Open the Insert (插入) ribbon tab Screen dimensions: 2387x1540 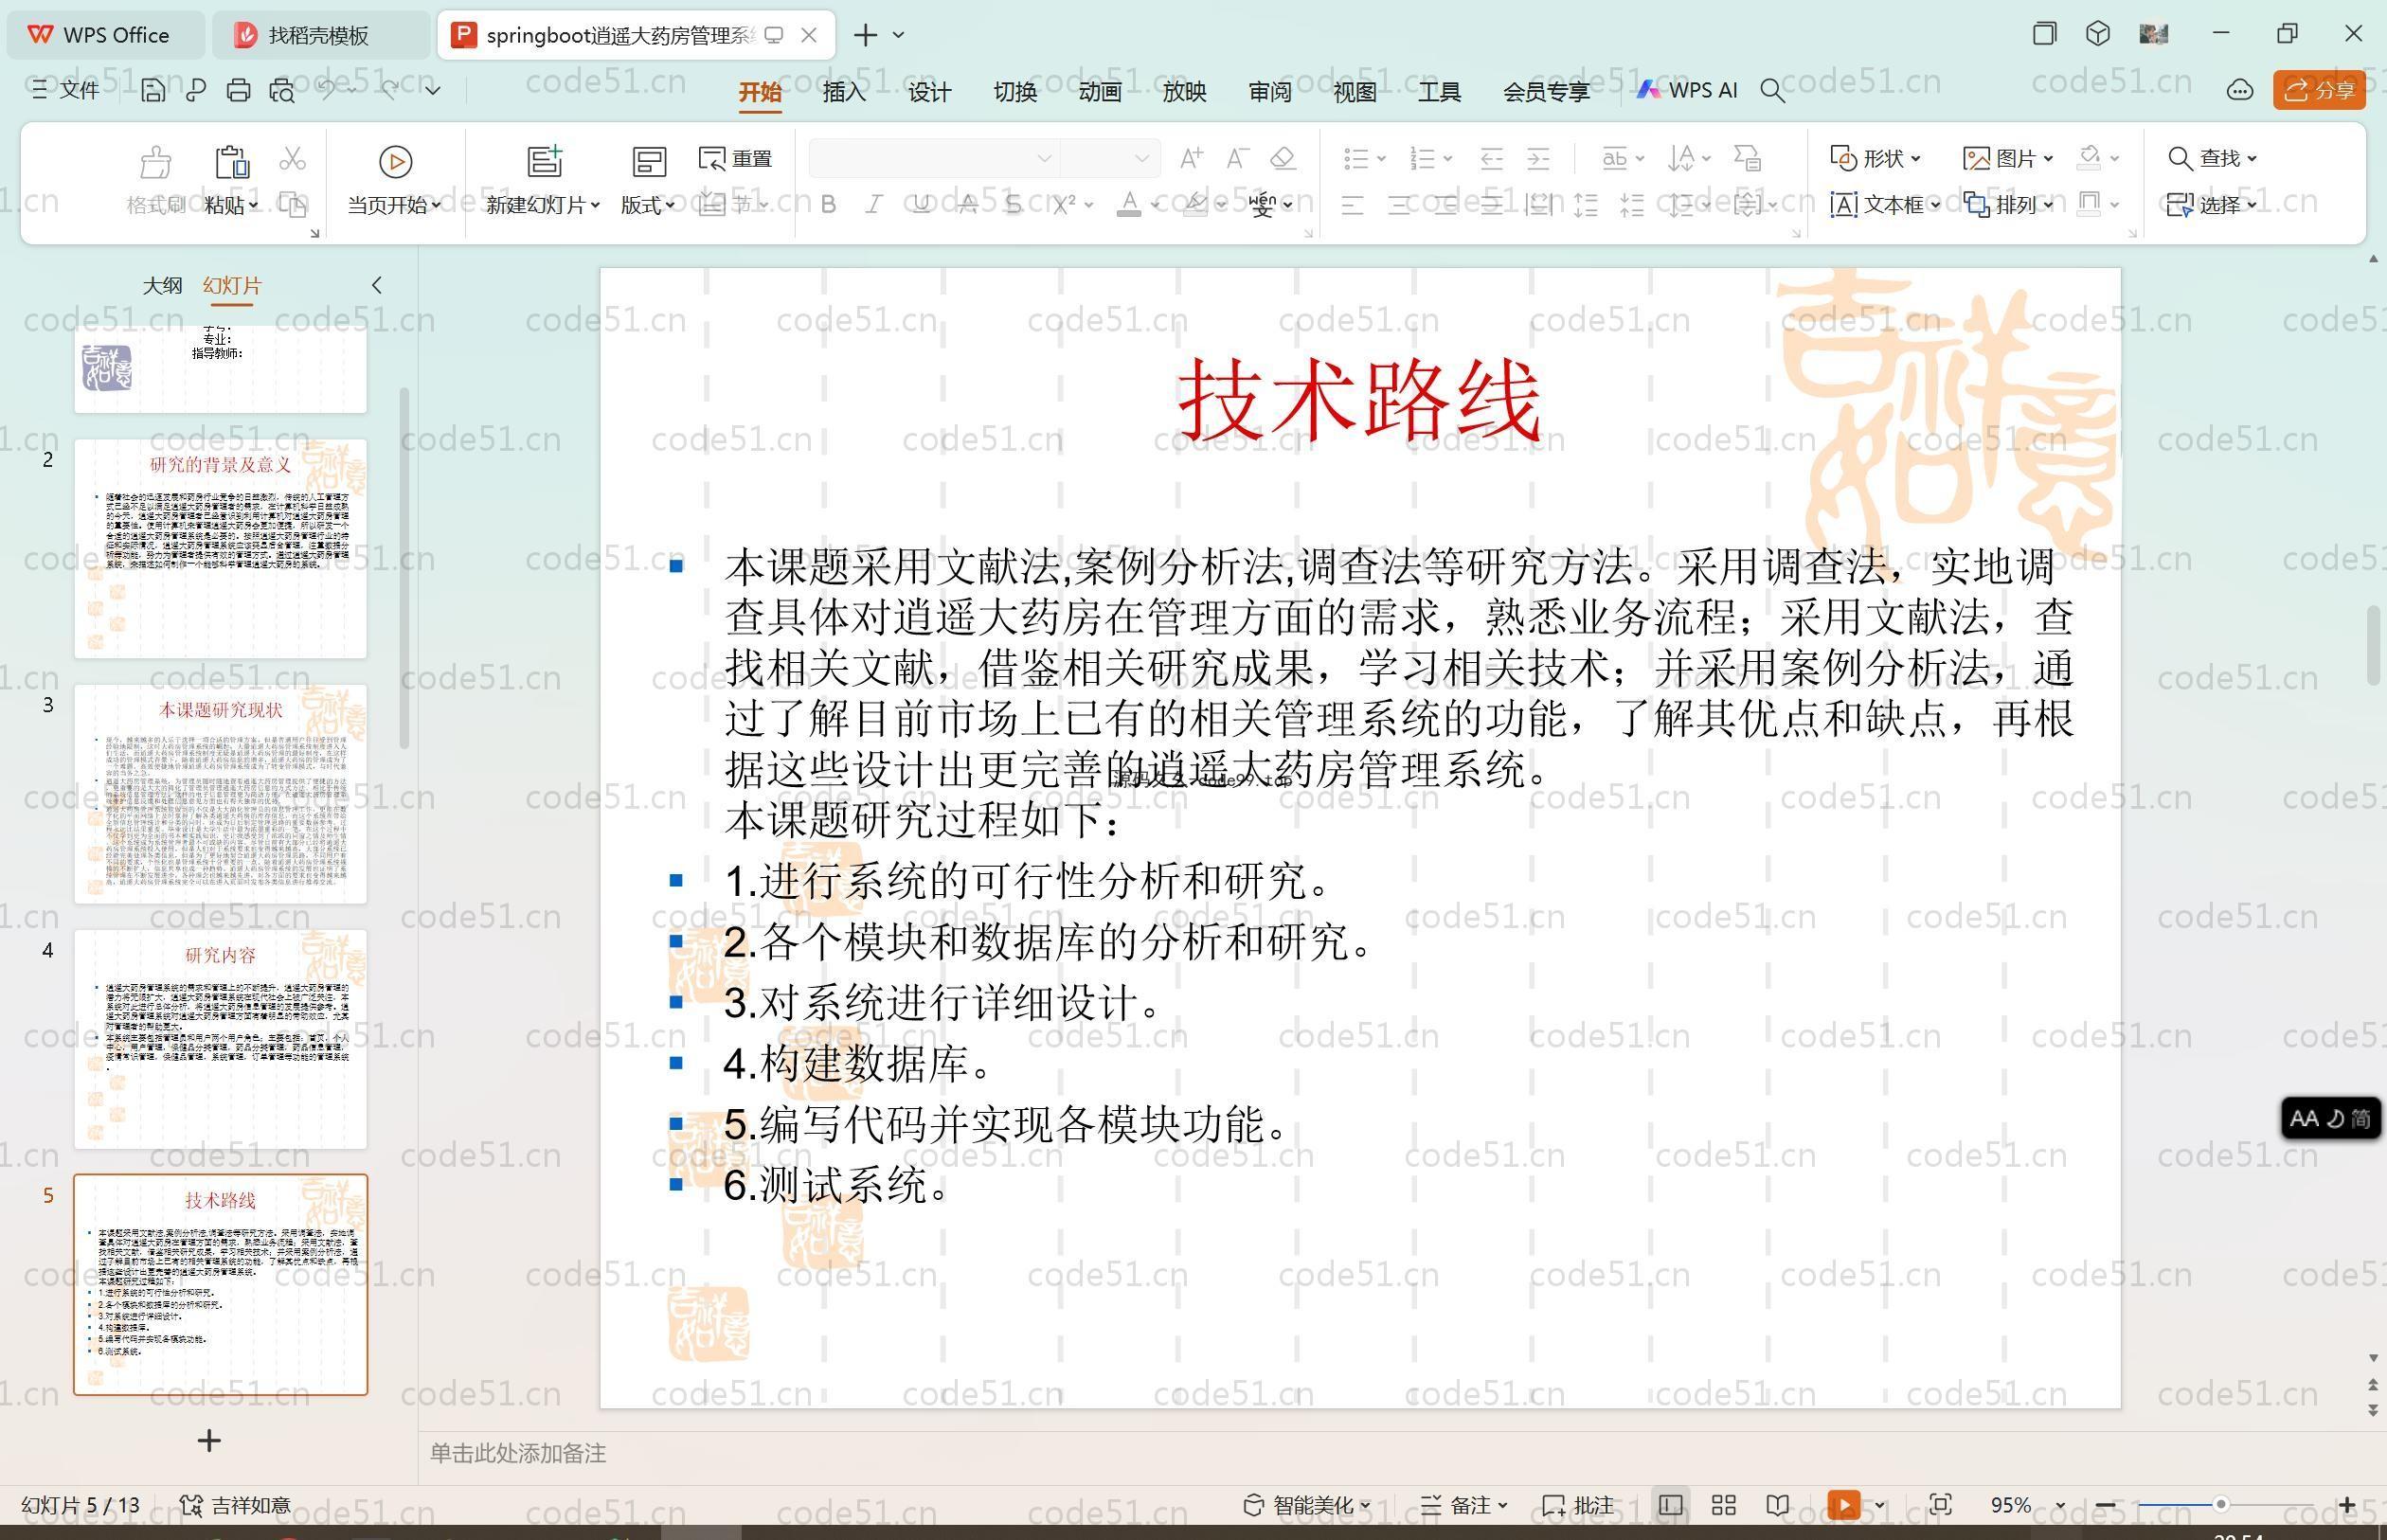tap(843, 92)
